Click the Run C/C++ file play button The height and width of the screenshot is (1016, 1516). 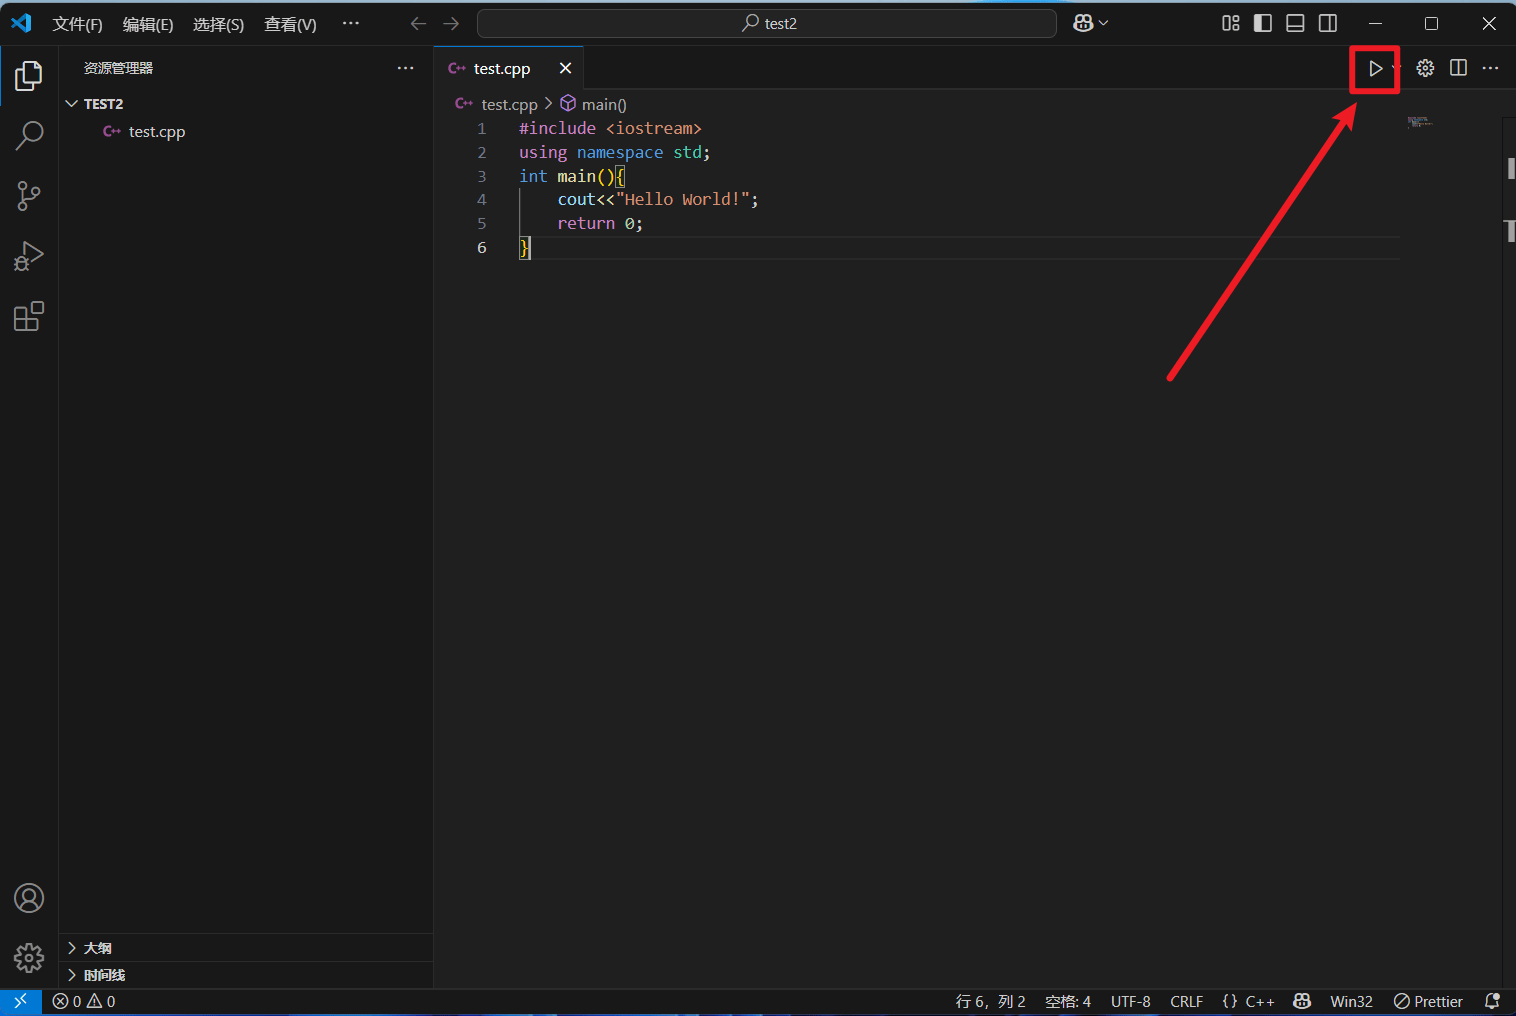tap(1375, 68)
